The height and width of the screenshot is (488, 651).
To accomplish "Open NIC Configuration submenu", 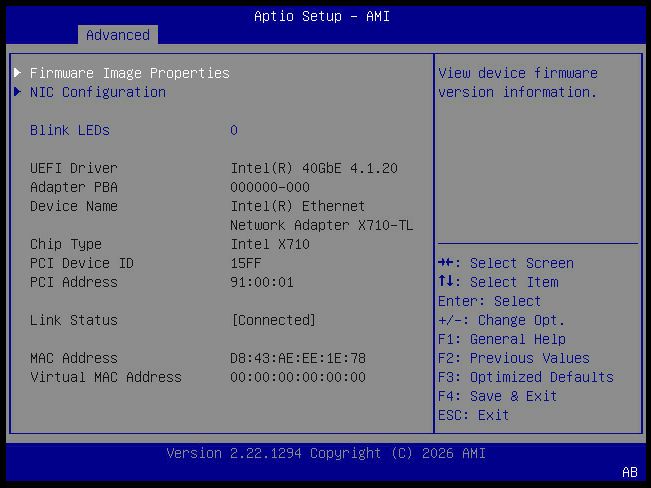I will [x=98, y=92].
